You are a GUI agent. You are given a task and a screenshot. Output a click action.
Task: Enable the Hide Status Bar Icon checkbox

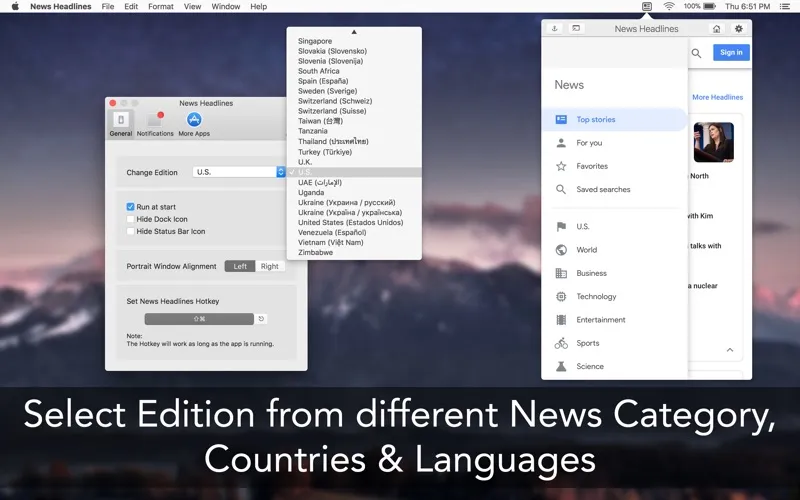click(x=131, y=231)
